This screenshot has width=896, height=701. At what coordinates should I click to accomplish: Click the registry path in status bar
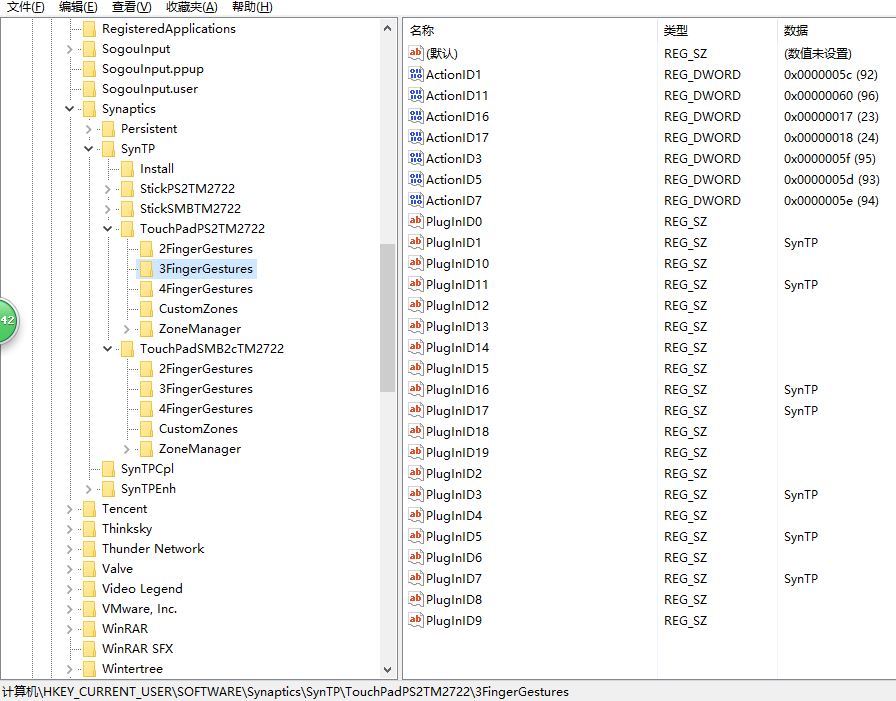[x=285, y=692]
